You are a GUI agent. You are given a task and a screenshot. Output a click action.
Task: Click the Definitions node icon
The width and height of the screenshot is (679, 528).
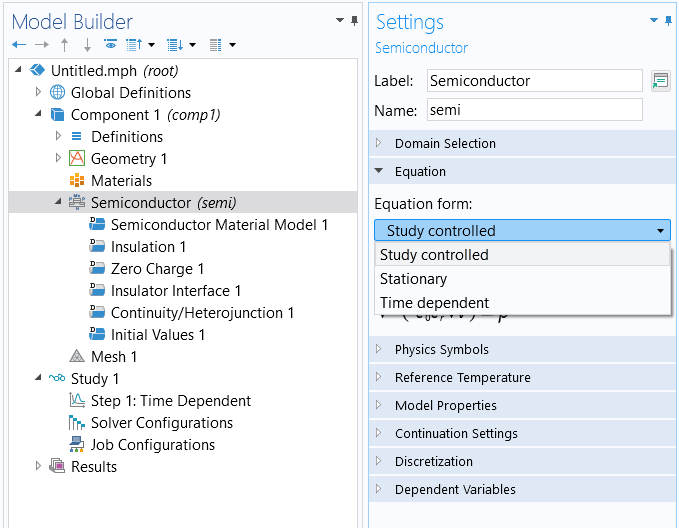77,136
